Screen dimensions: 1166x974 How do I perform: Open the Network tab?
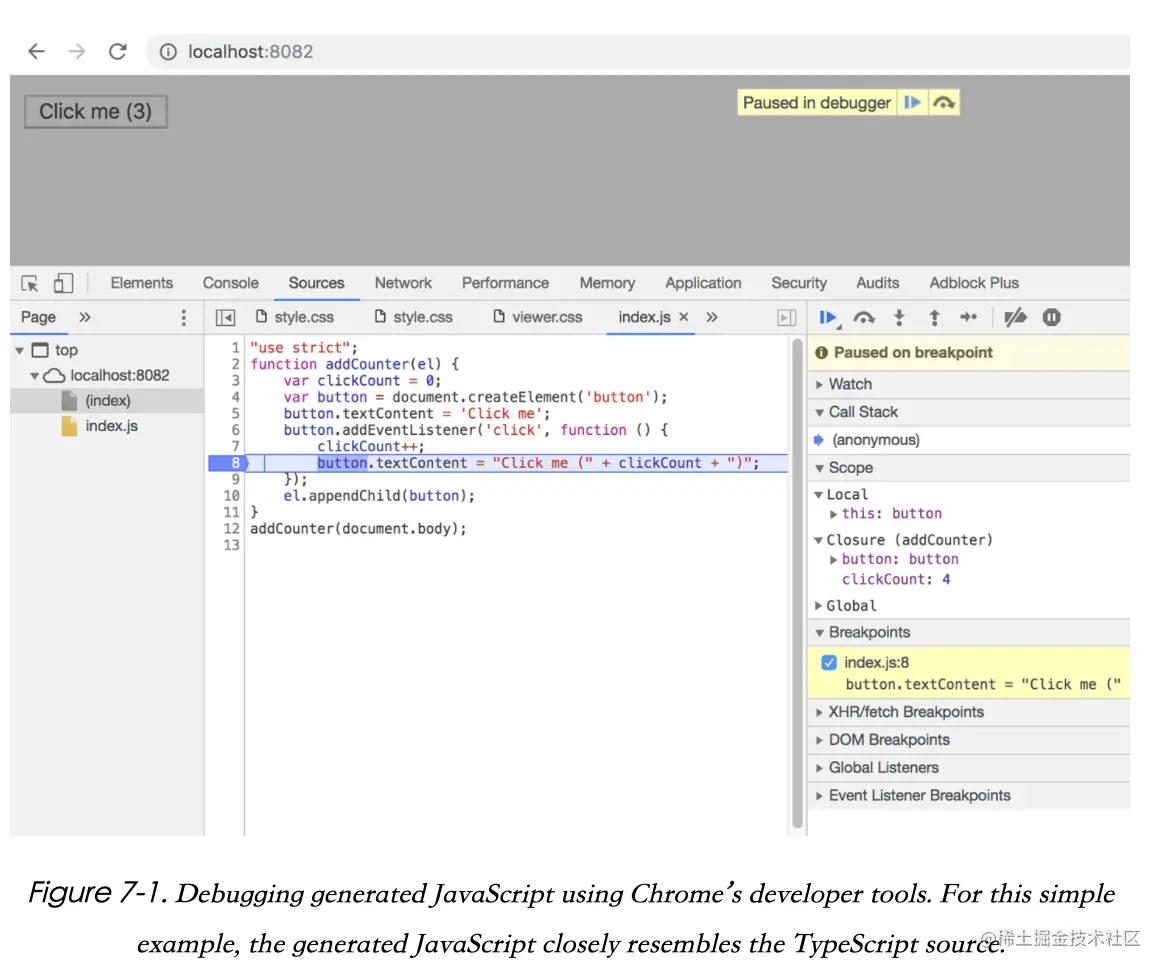click(403, 283)
